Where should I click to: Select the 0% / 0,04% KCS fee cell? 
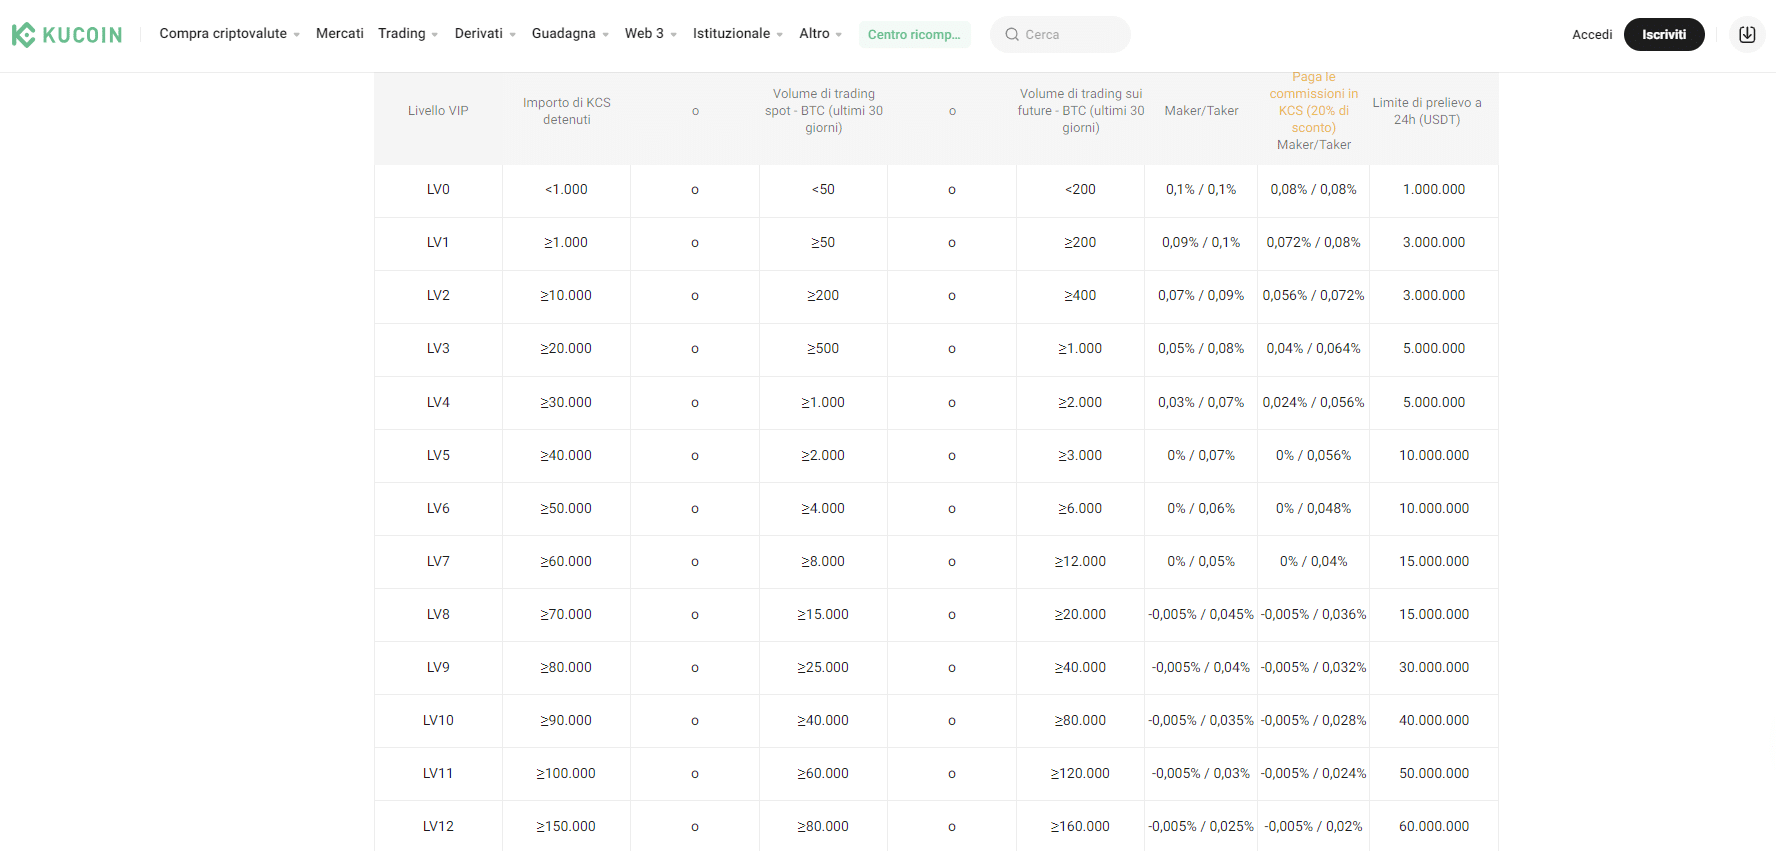1314,562
